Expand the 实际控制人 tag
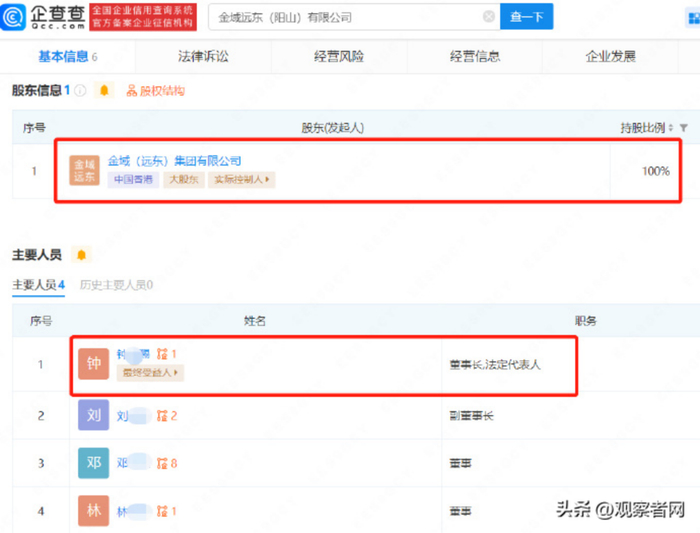The height and width of the screenshot is (533, 700). [x=242, y=179]
